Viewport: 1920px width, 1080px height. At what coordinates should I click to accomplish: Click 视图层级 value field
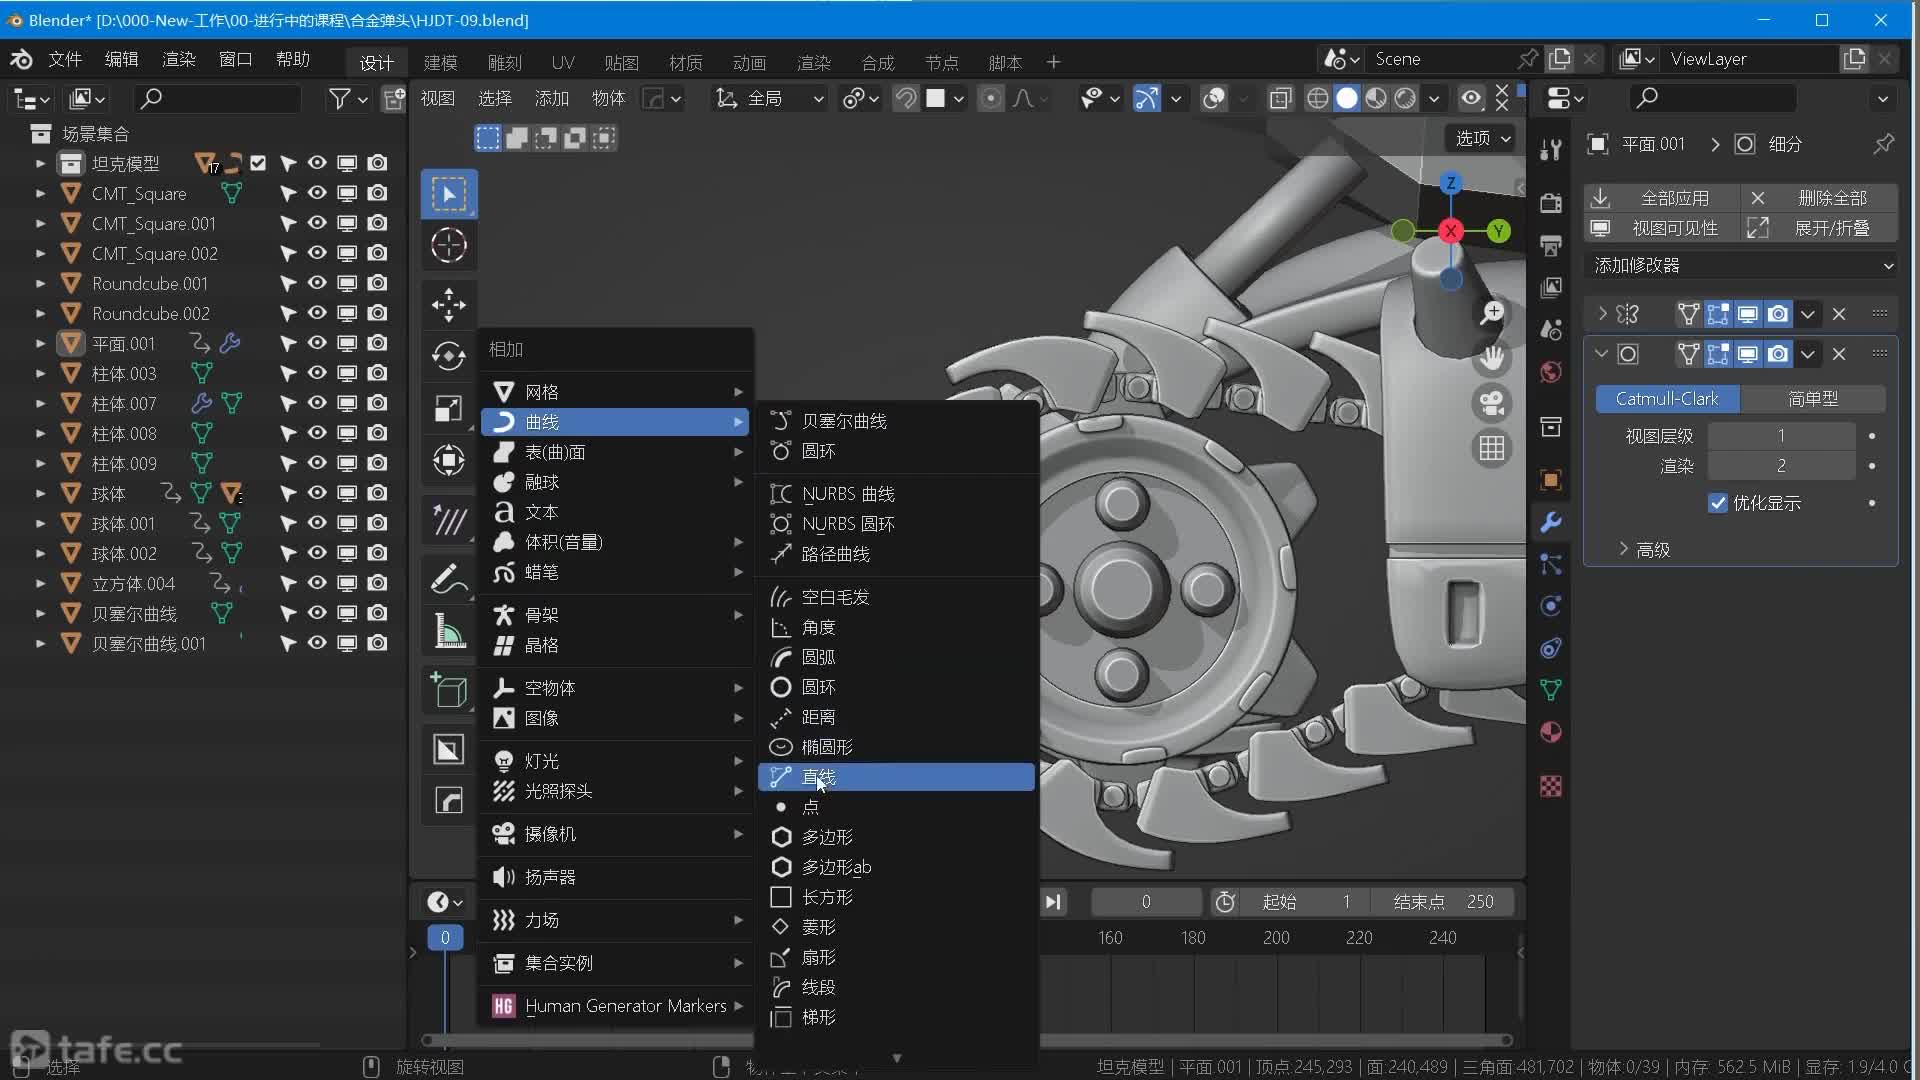tap(1780, 436)
